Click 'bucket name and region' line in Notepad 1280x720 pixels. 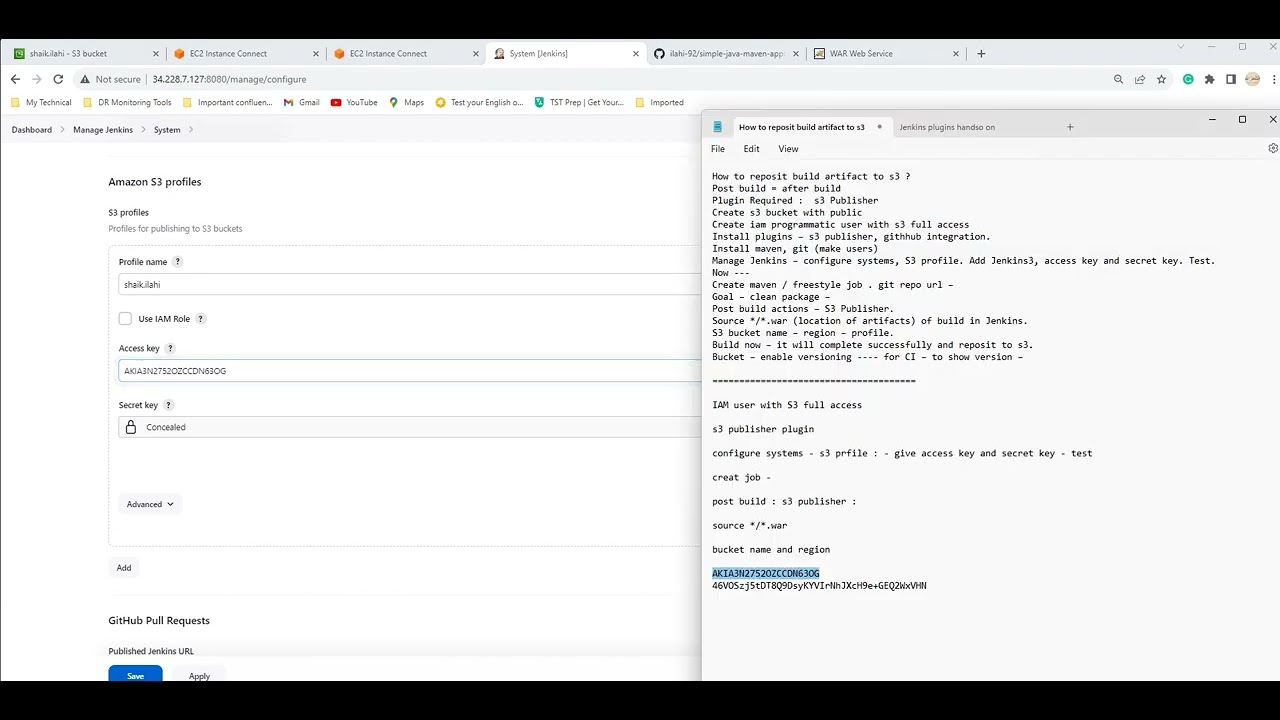tap(771, 550)
